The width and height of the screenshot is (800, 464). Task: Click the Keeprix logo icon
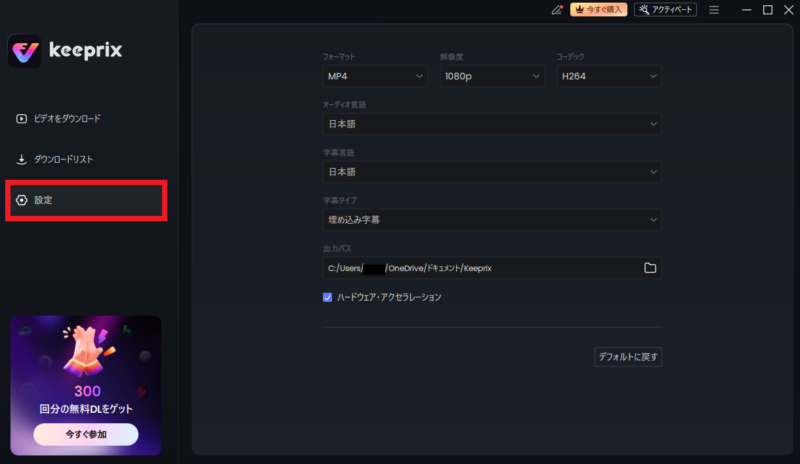pos(25,50)
